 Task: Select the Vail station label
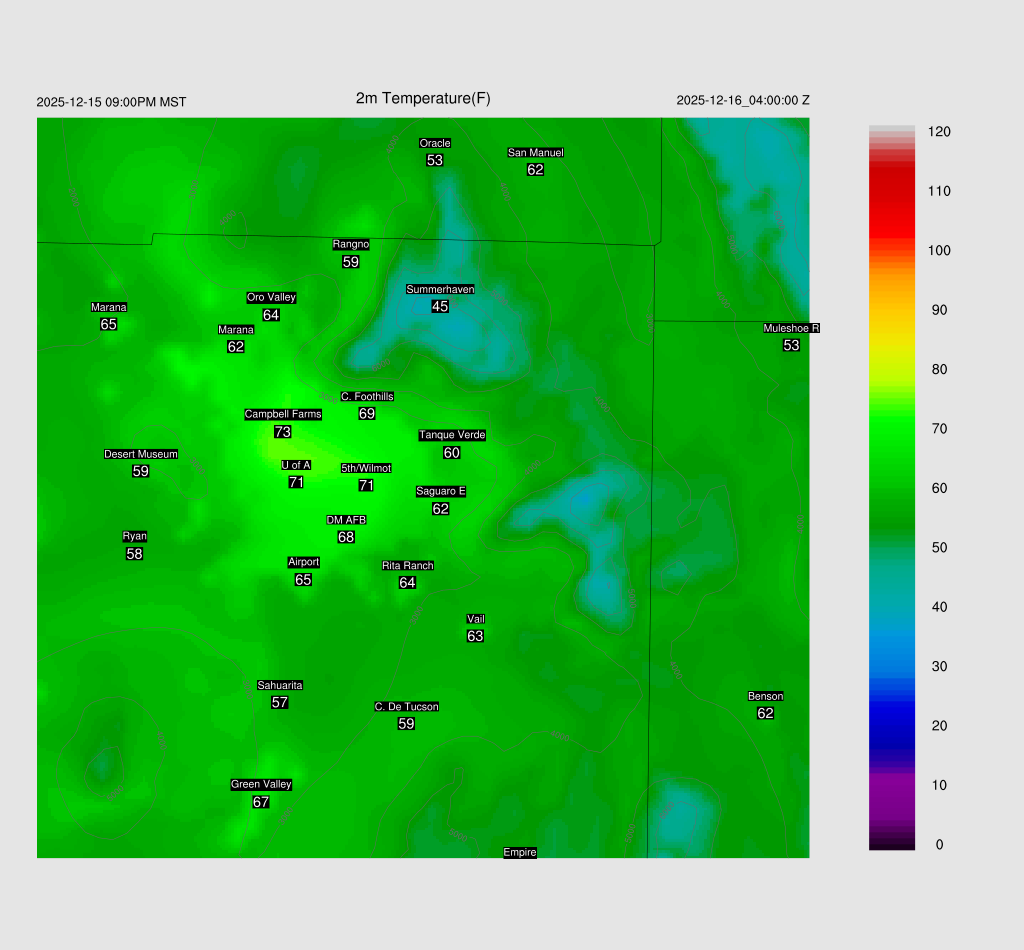(476, 619)
